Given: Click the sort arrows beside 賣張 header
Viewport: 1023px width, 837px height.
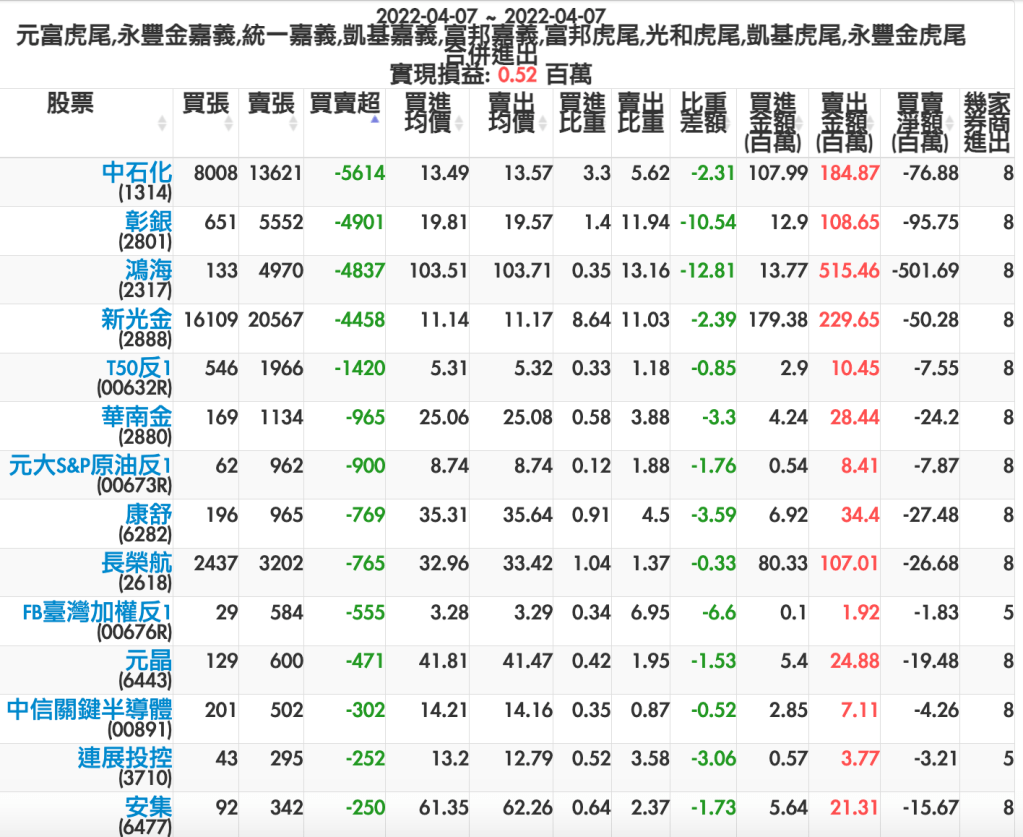Looking at the screenshot, I should tap(295, 123).
